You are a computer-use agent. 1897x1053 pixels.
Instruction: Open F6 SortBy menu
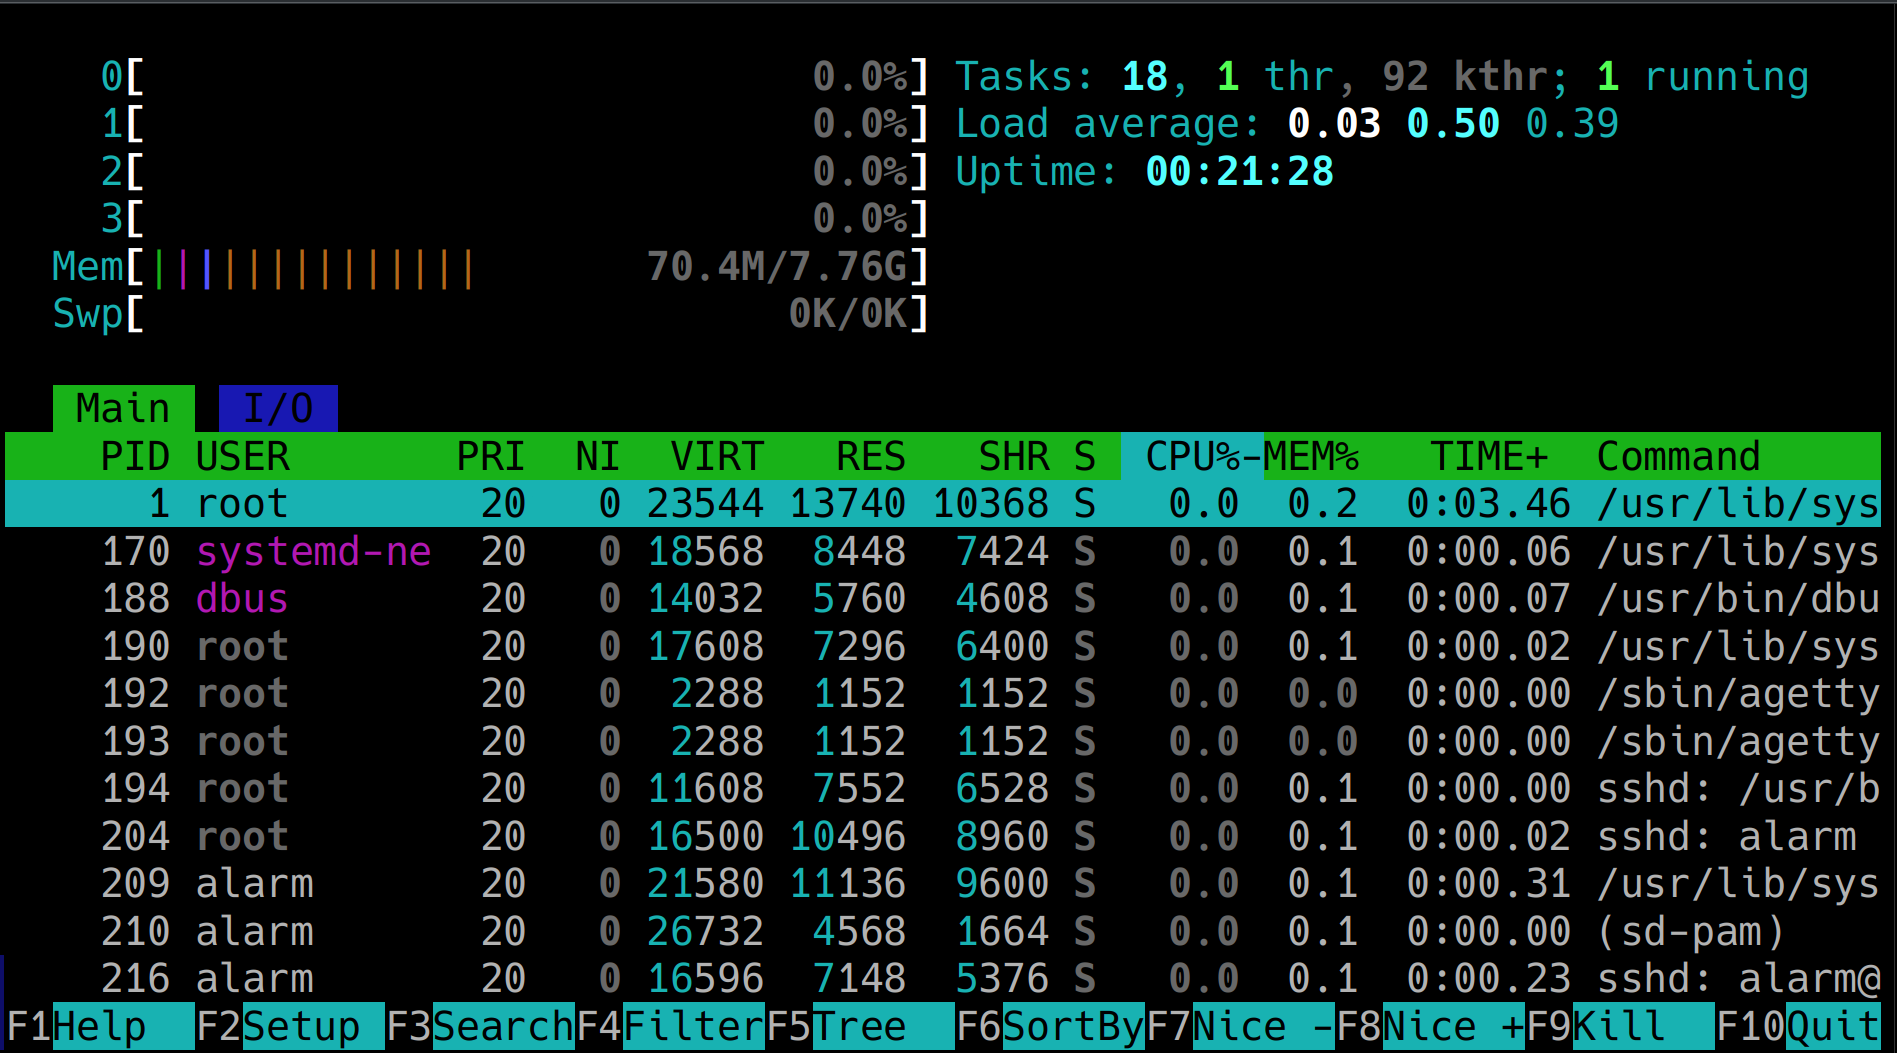(1050, 1027)
